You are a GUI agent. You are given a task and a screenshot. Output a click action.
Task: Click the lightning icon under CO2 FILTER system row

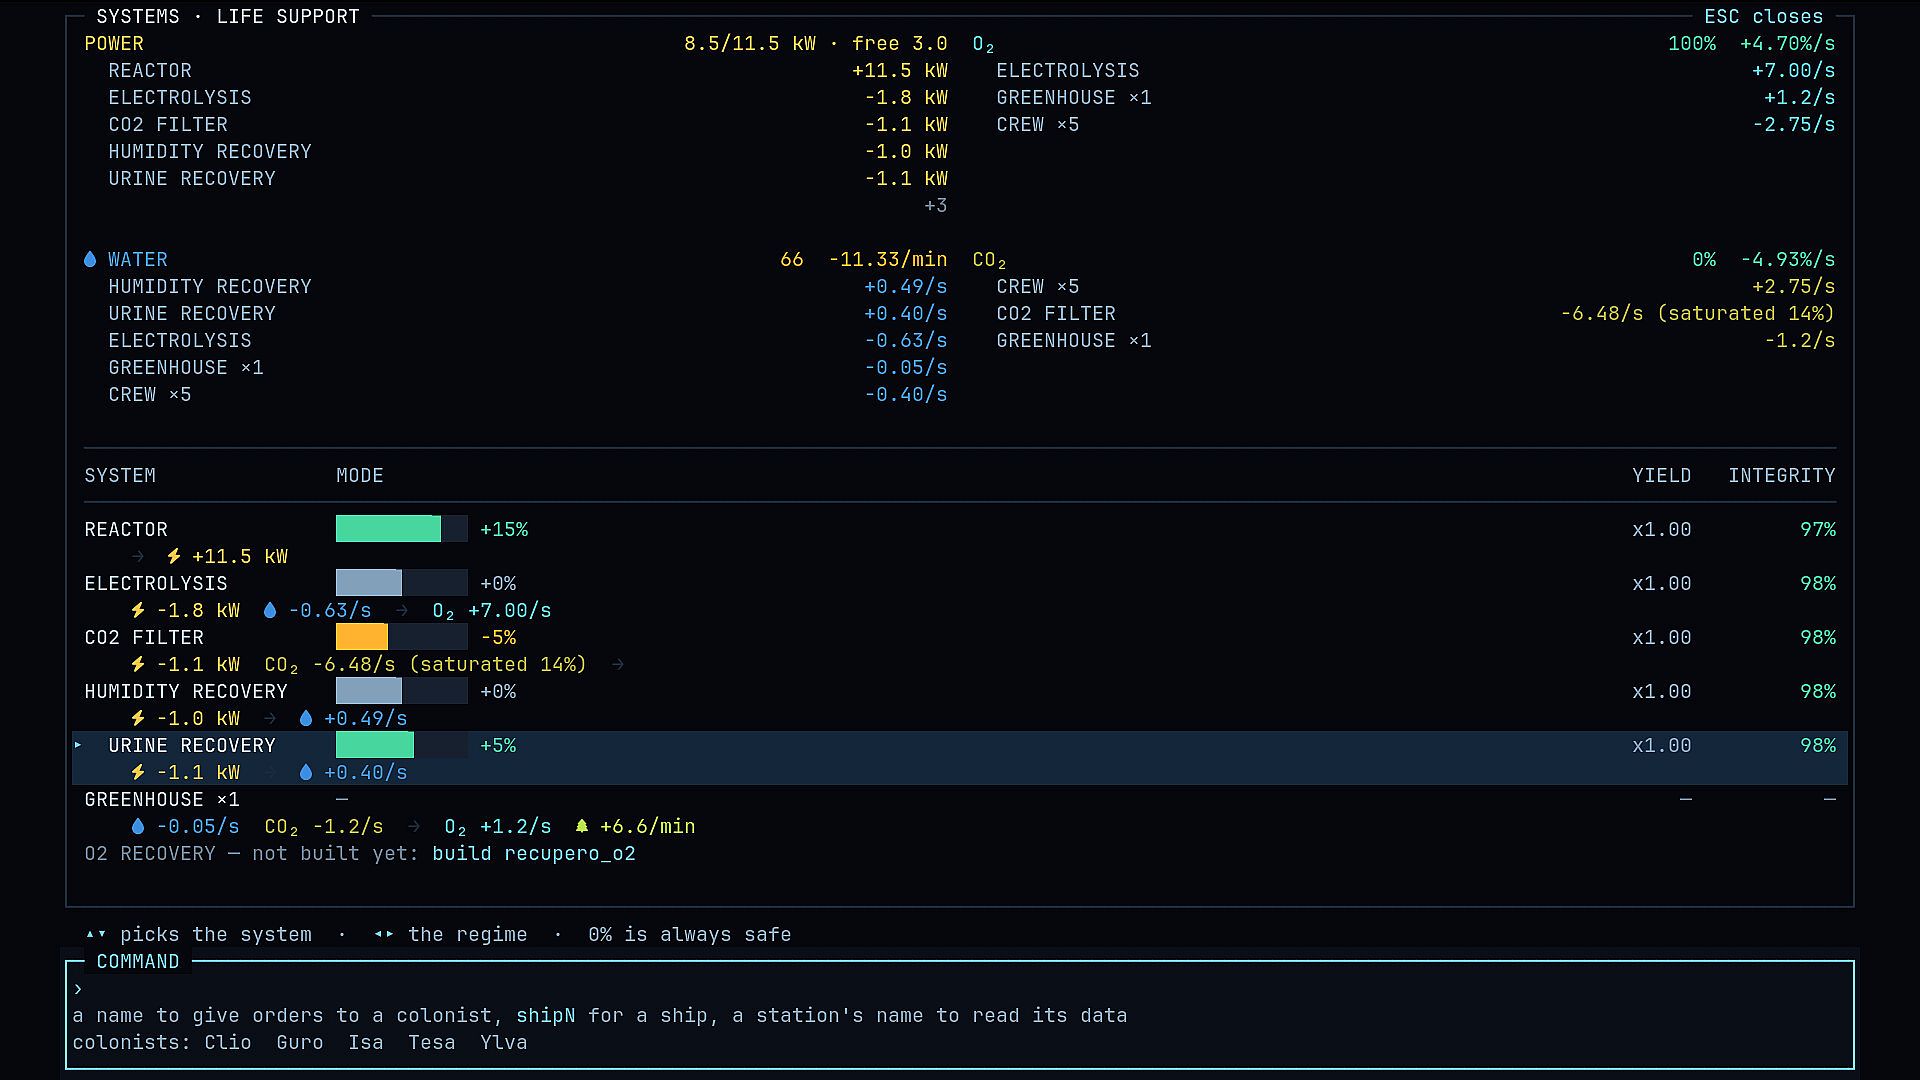click(138, 664)
